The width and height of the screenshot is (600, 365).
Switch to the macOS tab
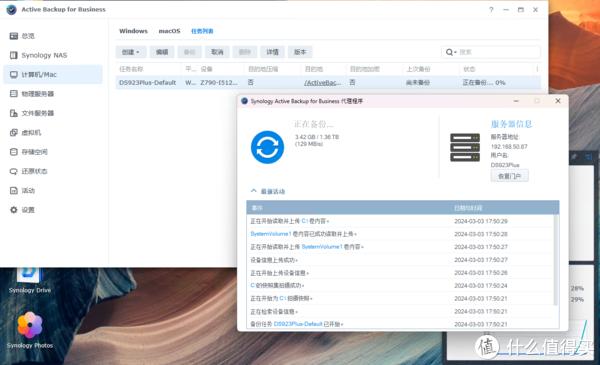coord(169,31)
